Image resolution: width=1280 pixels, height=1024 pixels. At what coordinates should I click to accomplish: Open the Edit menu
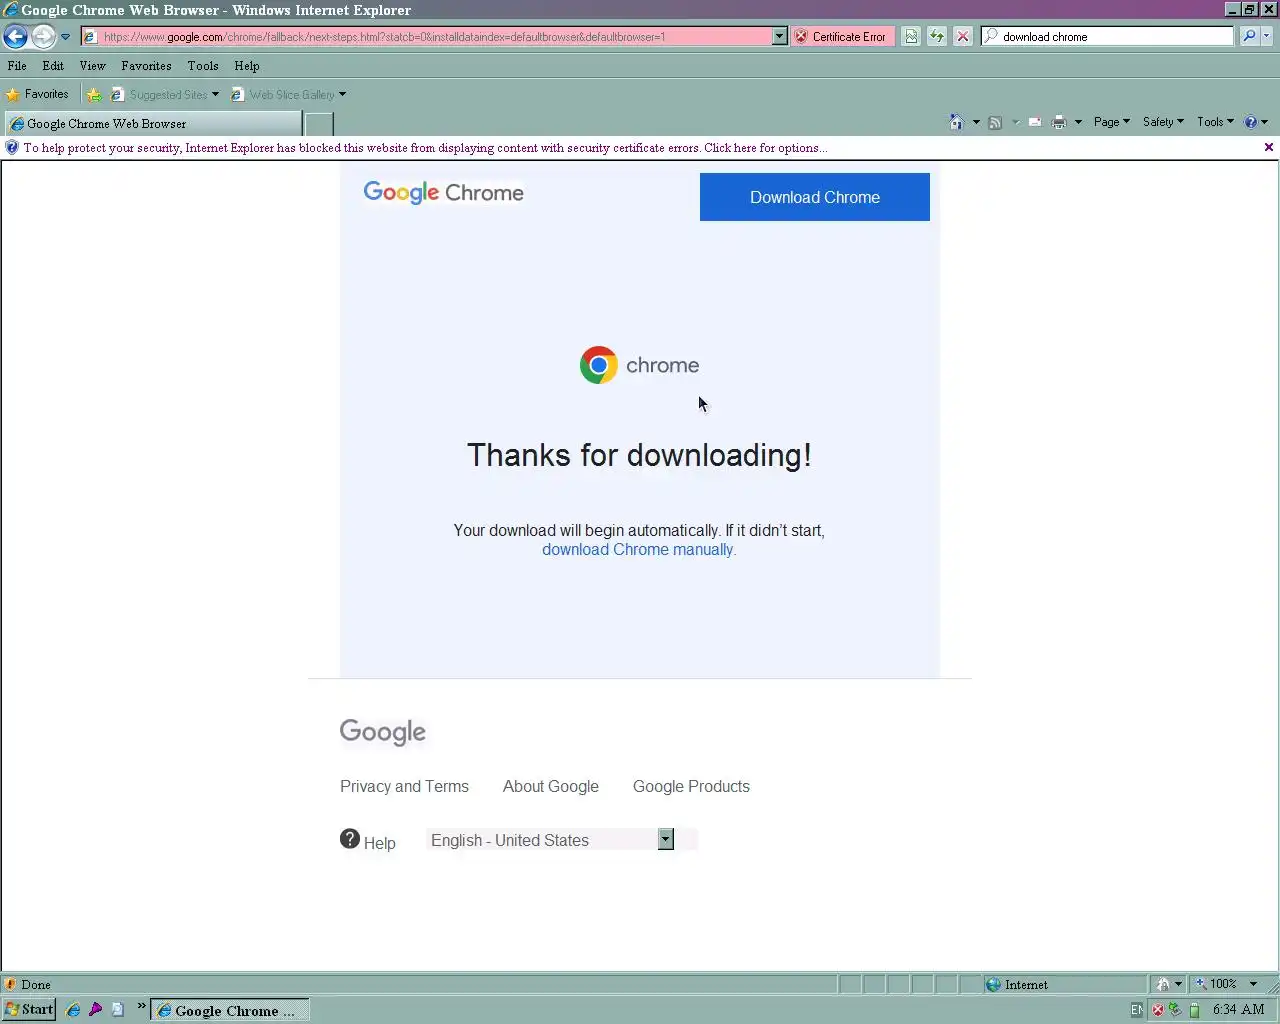pyautogui.click(x=53, y=66)
